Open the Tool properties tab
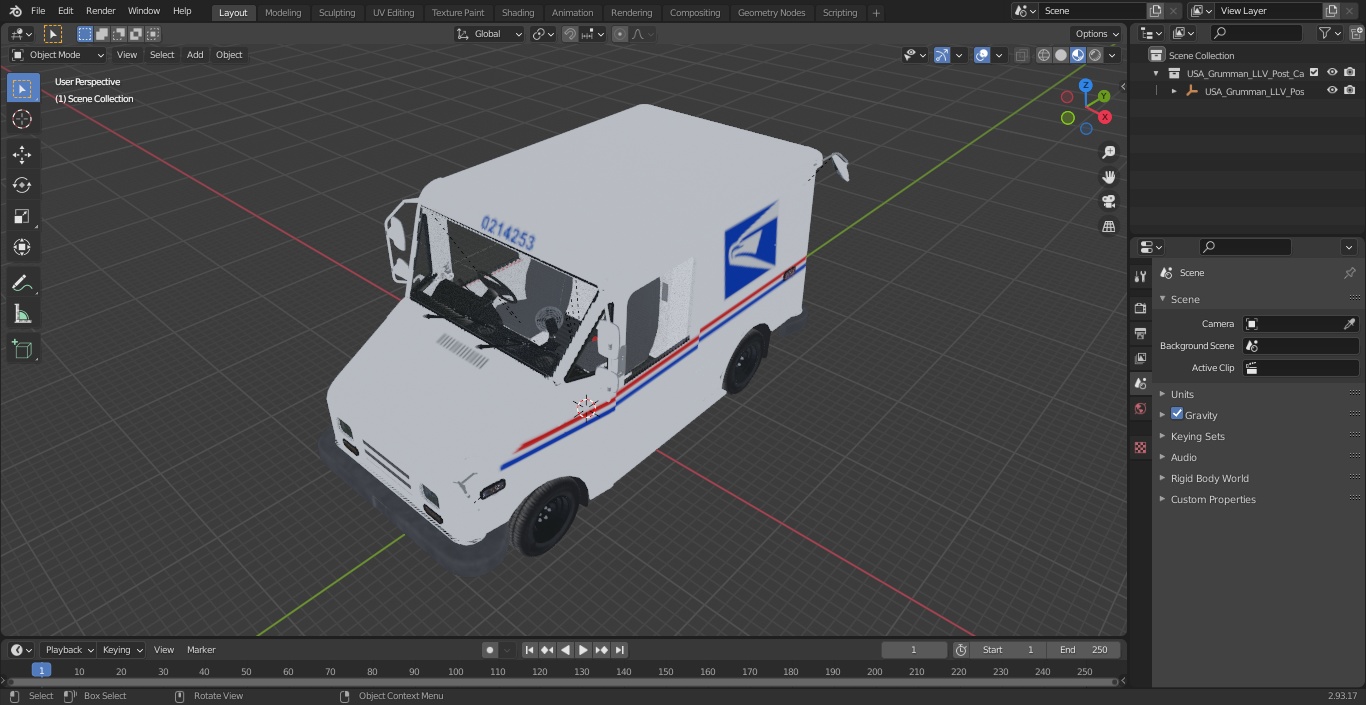Screen dimensions: 1366x705 [1140, 276]
